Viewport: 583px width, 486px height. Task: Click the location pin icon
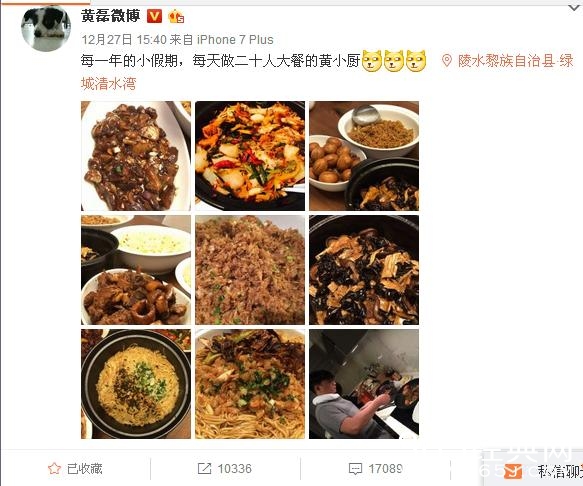447,60
